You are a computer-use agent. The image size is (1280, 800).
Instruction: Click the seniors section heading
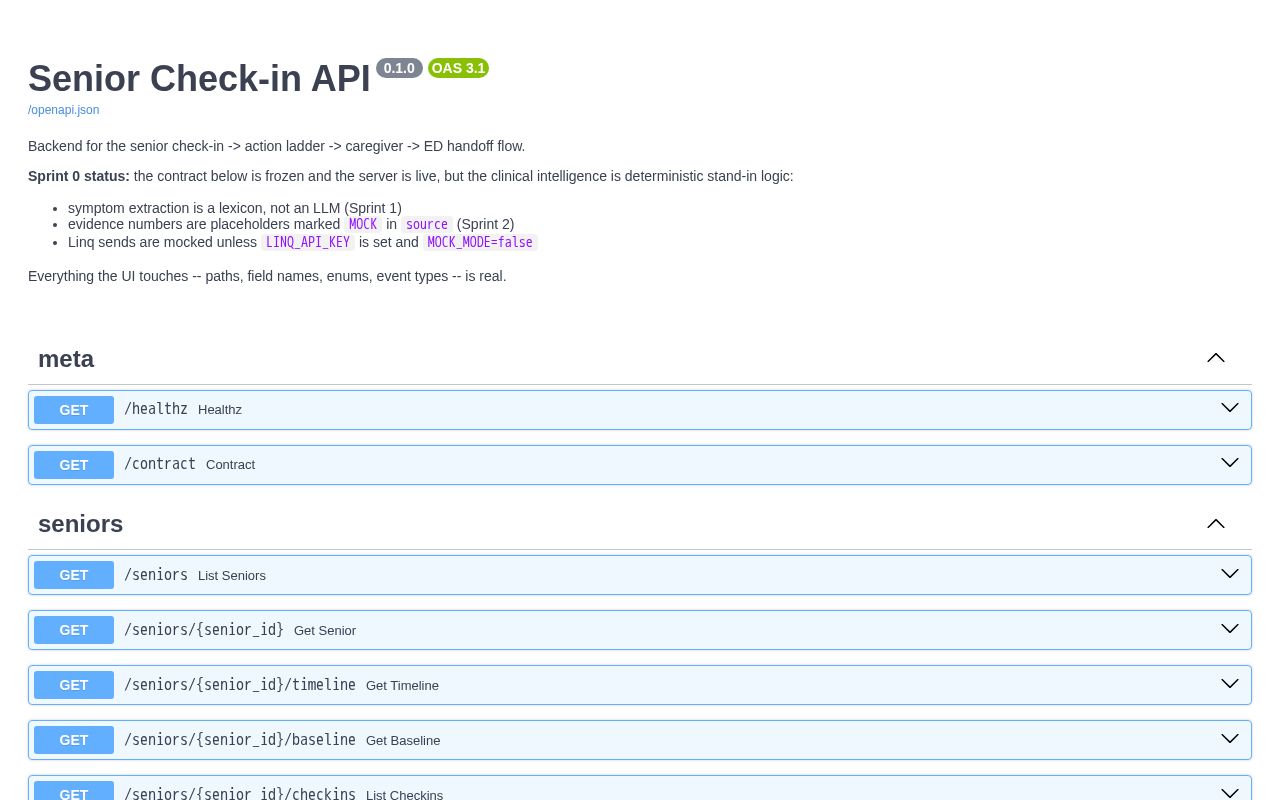[x=81, y=524]
